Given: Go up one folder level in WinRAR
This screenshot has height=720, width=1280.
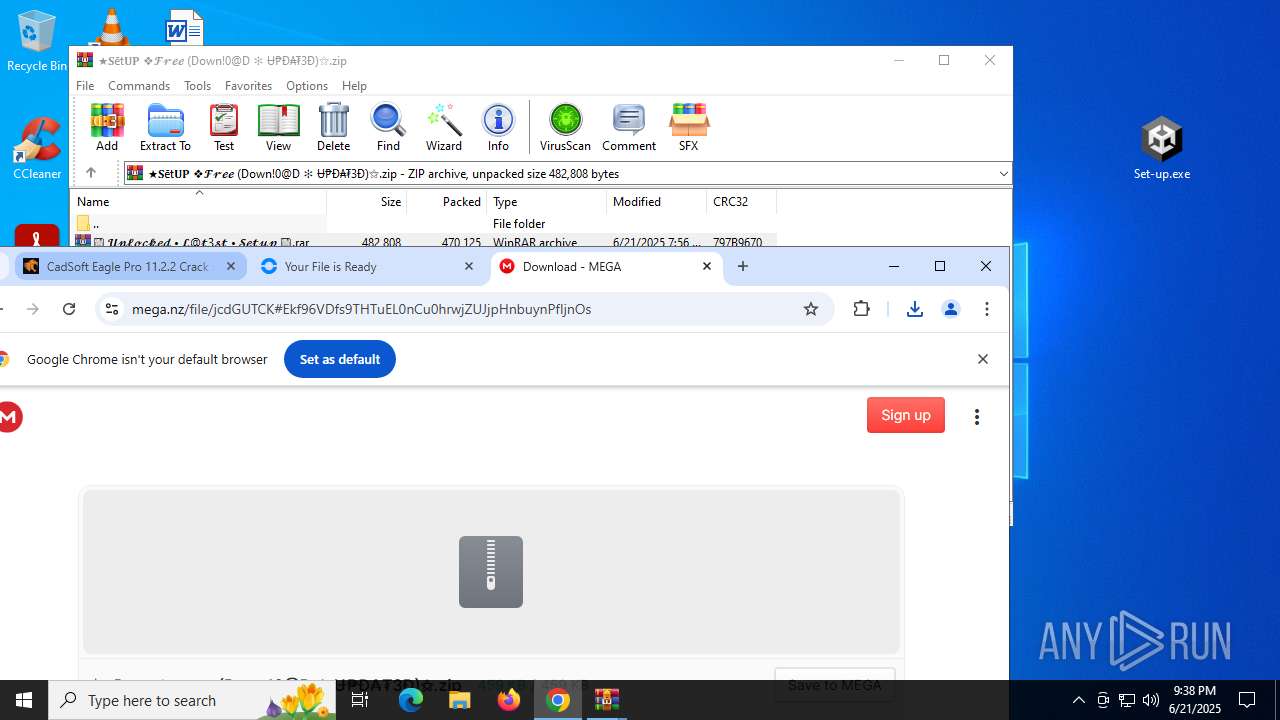Looking at the screenshot, I should [90, 173].
